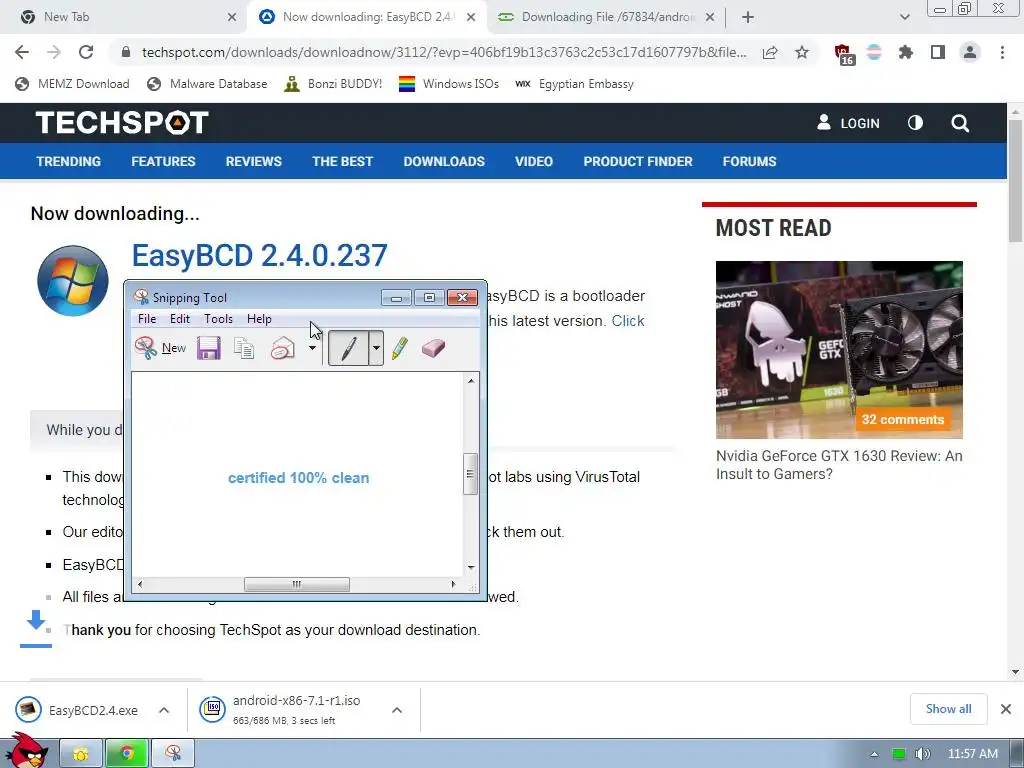Open Bonzi BUDDY! bookmark
1024x768 pixels.
coord(333,84)
